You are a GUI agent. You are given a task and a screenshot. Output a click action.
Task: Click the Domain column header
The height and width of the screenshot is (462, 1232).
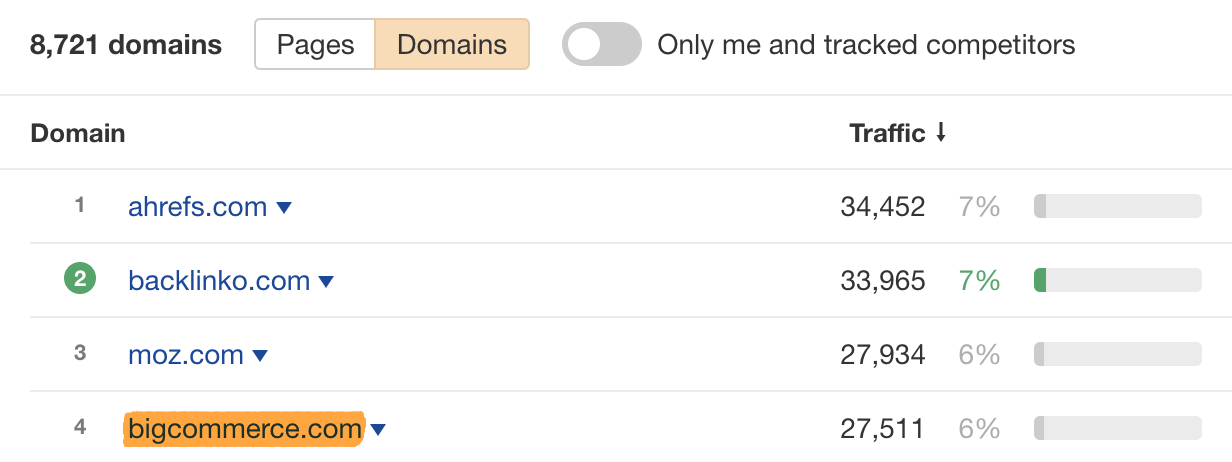pyautogui.click(x=78, y=133)
